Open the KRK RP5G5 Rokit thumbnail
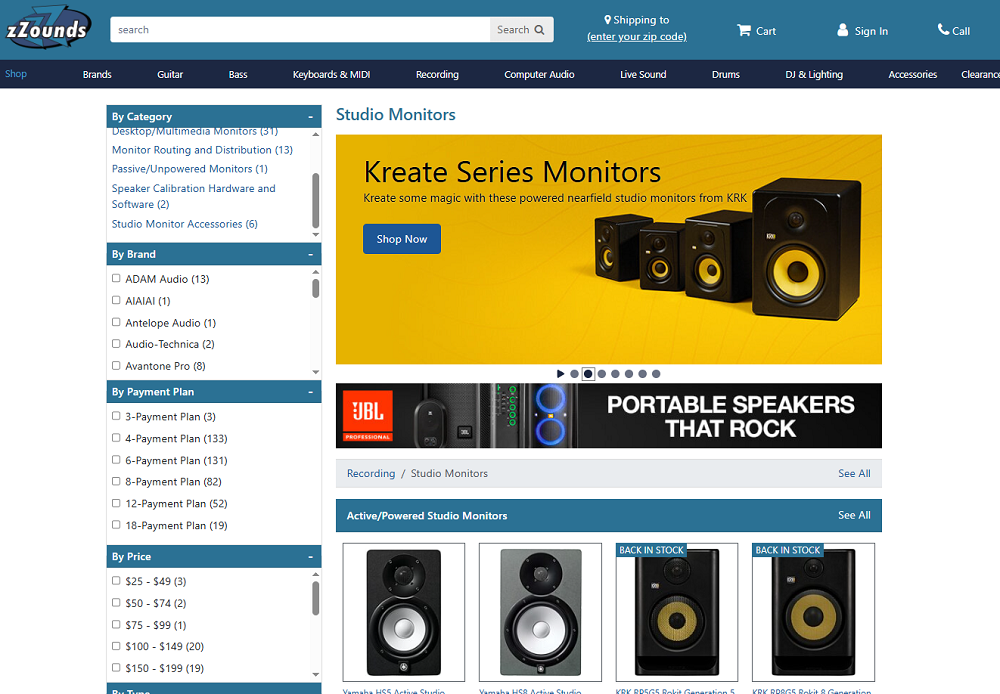Screen dimensions: 1000x694 pyautogui.click(x=677, y=612)
